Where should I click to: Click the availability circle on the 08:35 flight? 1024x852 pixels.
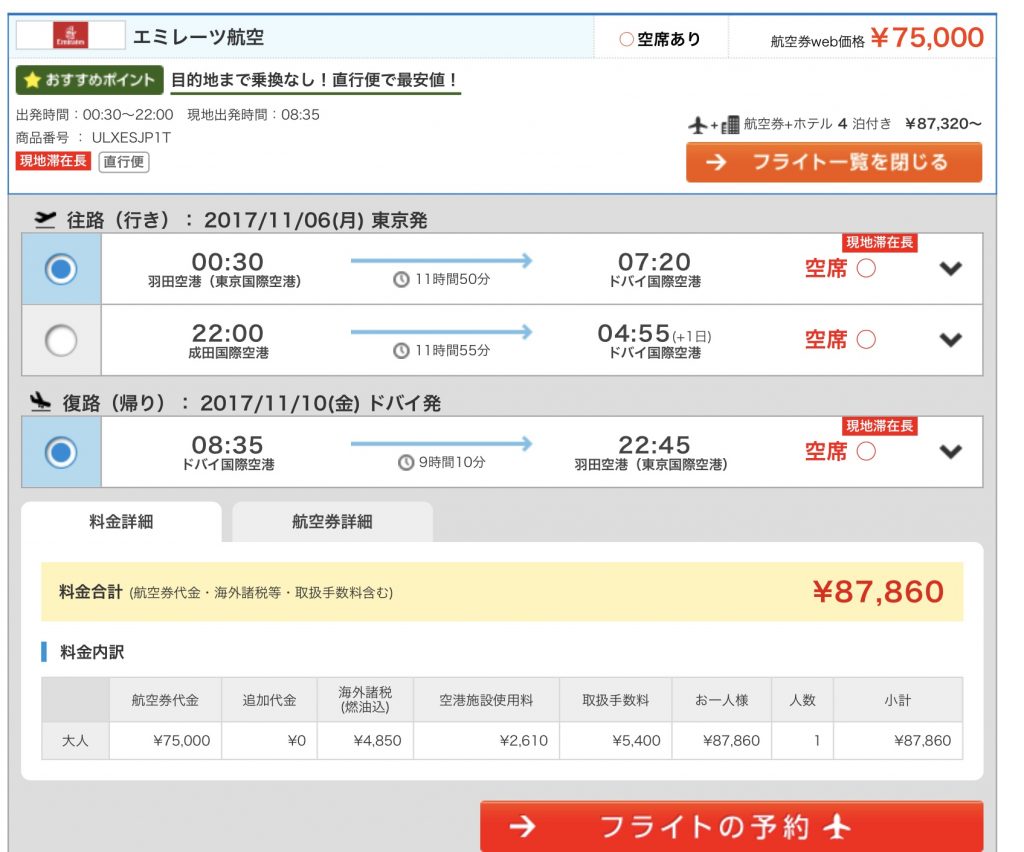pos(866,451)
